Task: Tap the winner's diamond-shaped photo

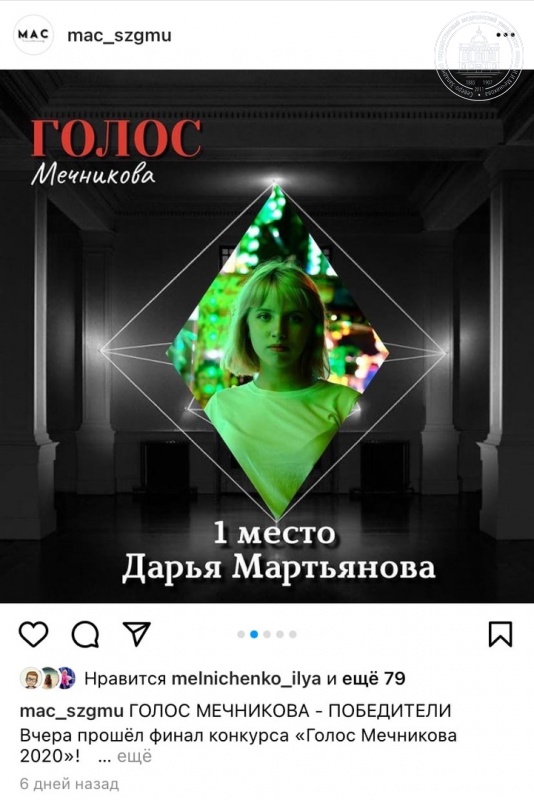Action: tap(277, 352)
